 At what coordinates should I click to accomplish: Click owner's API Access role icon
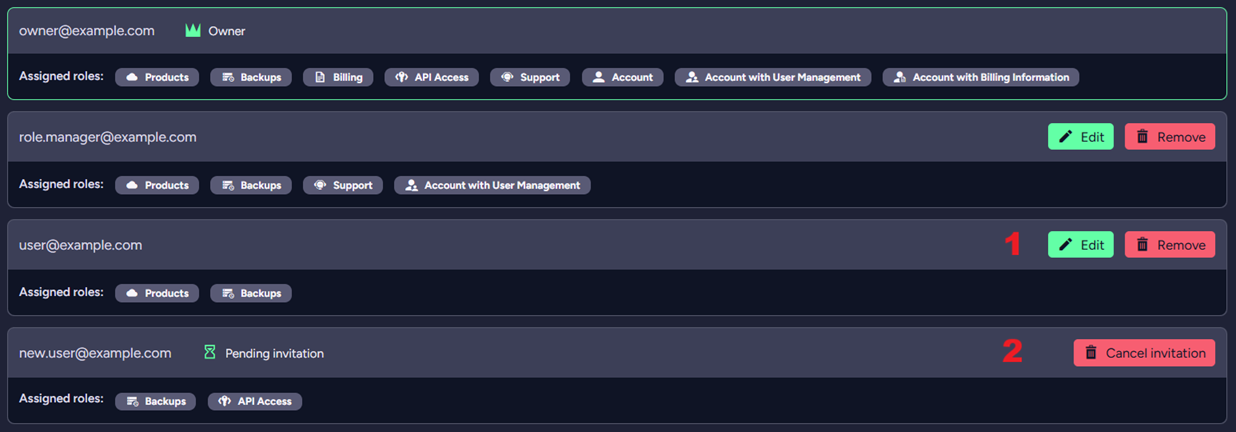pos(402,77)
